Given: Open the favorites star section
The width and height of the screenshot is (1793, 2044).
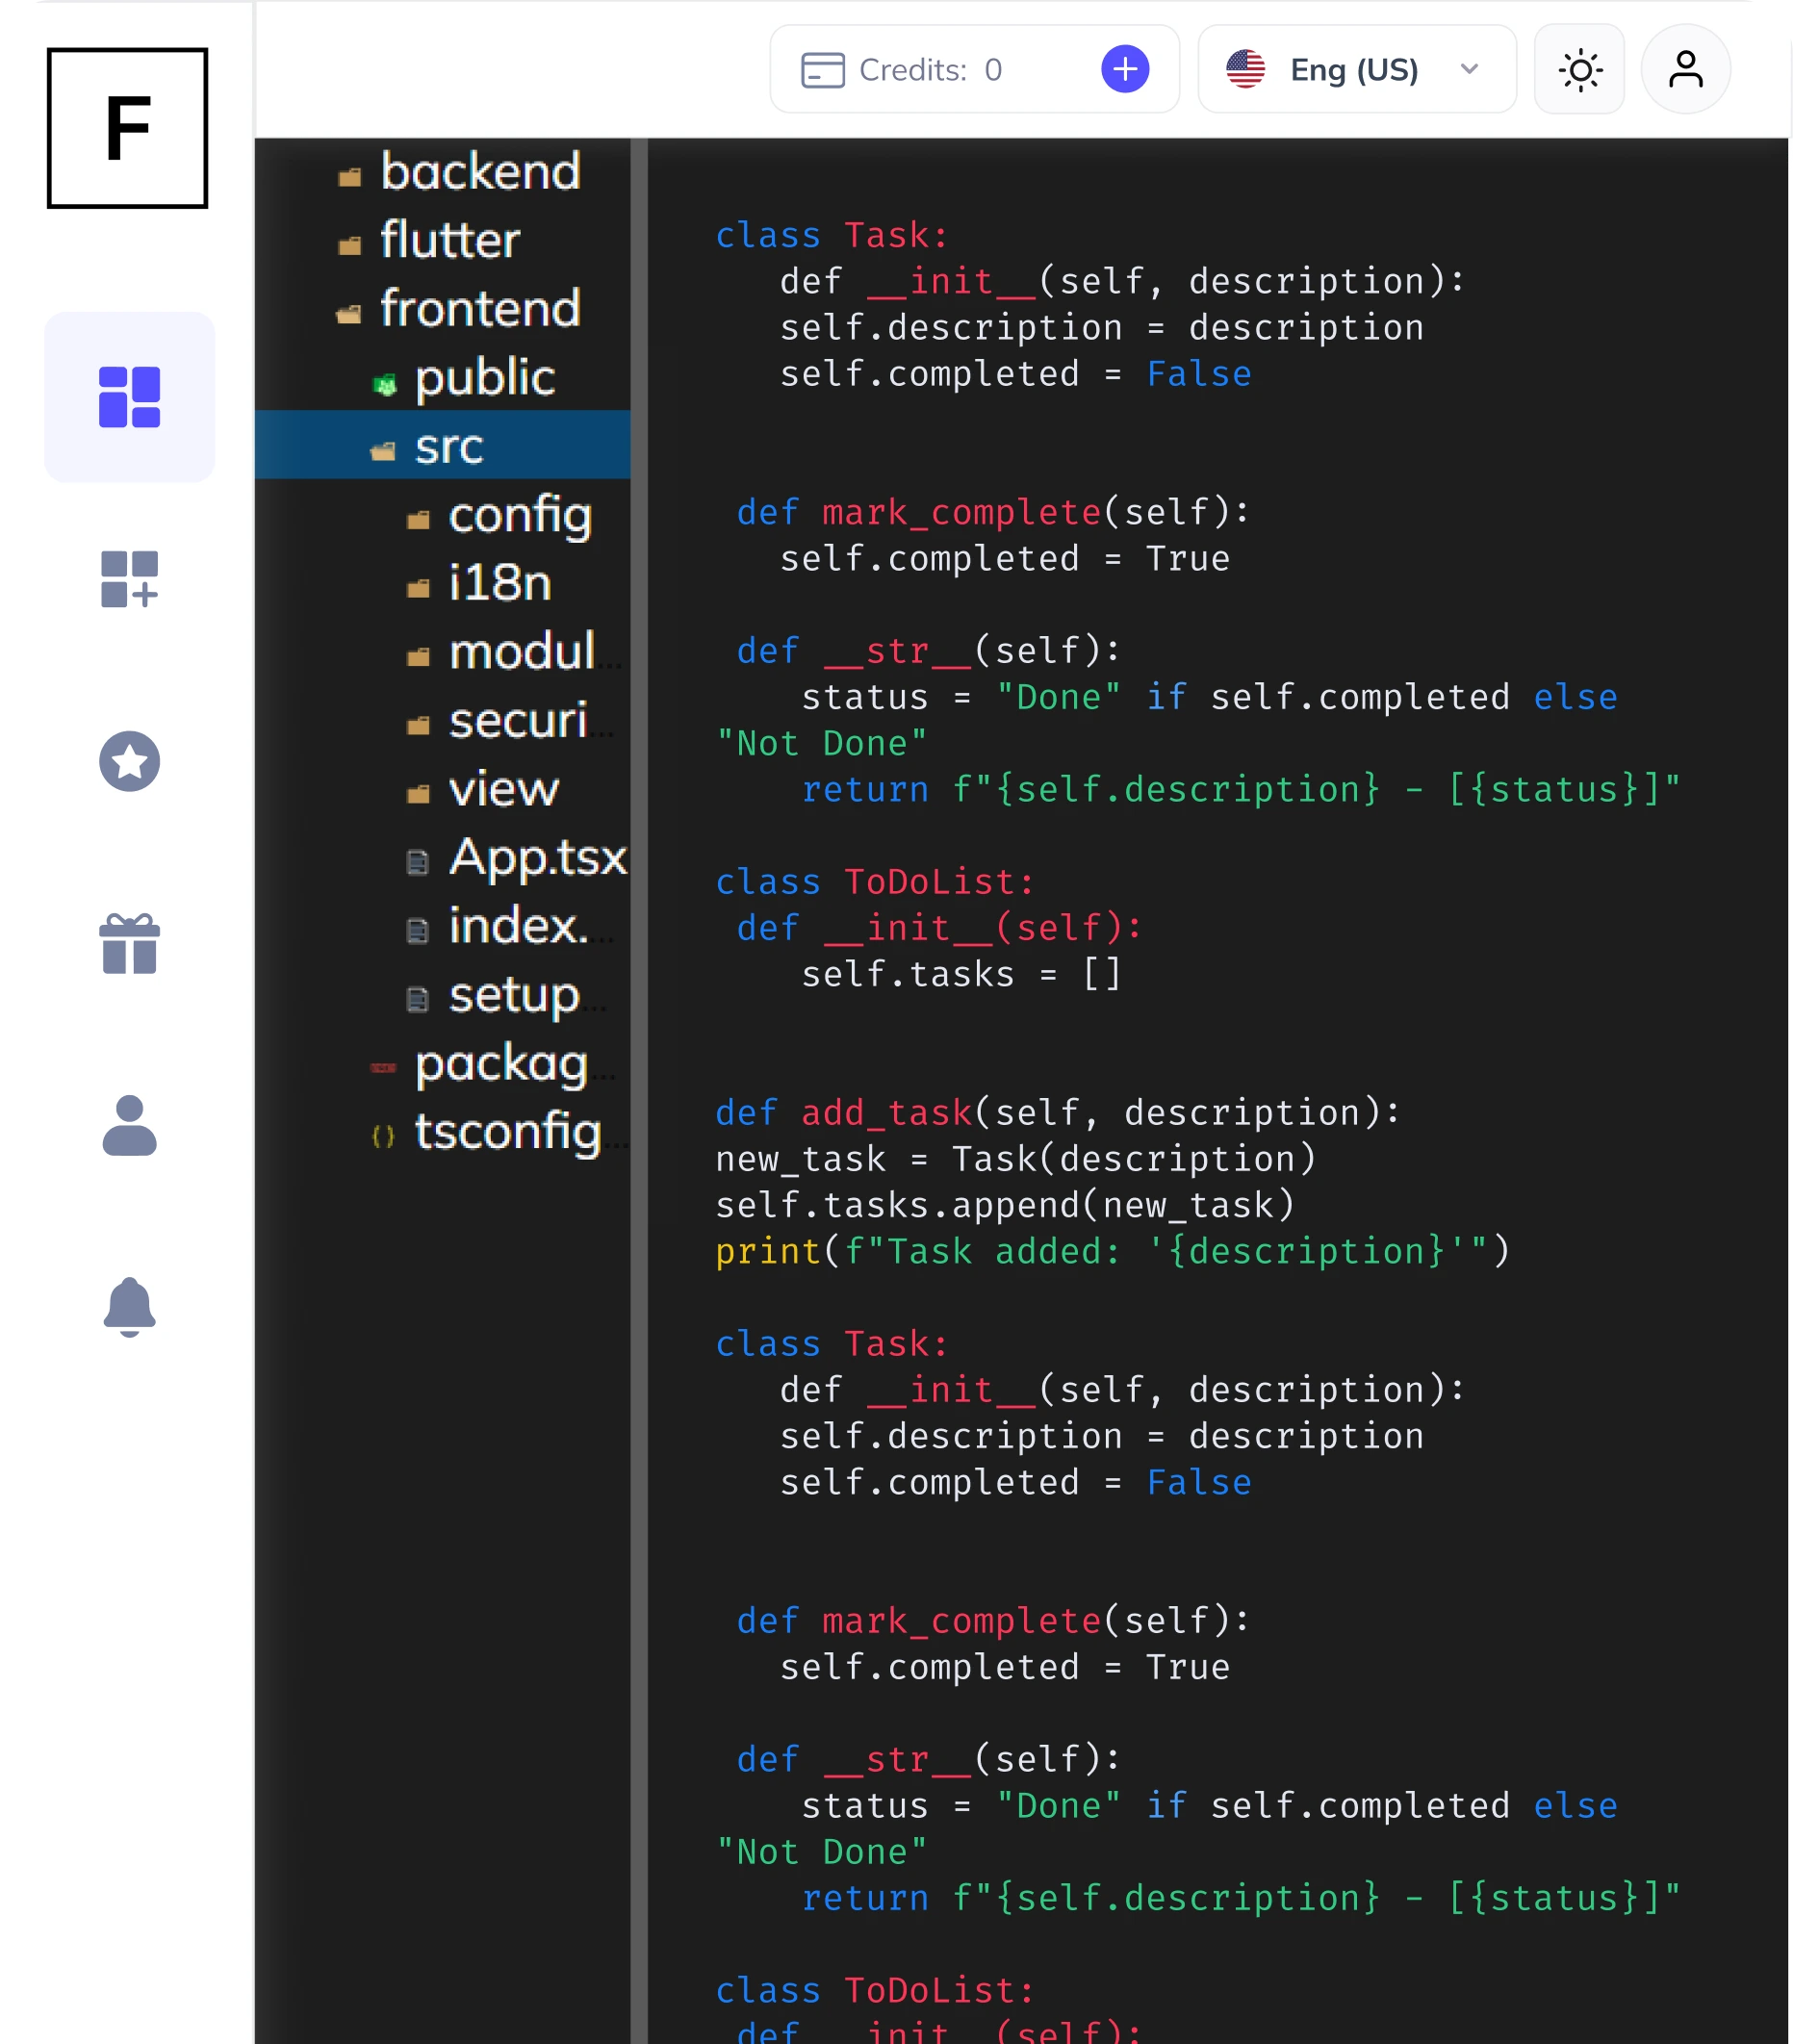Looking at the screenshot, I should pos(128,763).
